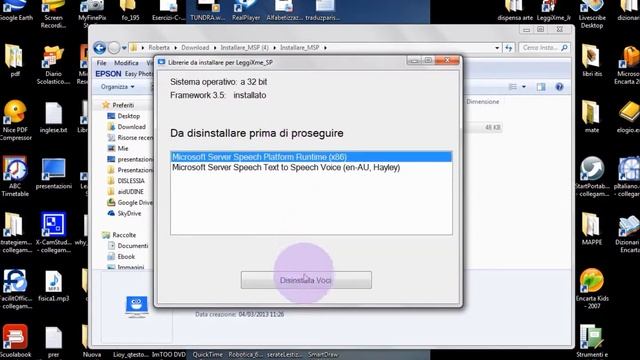640x360 pixels.
Task: Click the presentazioni desktop icon
Action: [x=53, y=173]
